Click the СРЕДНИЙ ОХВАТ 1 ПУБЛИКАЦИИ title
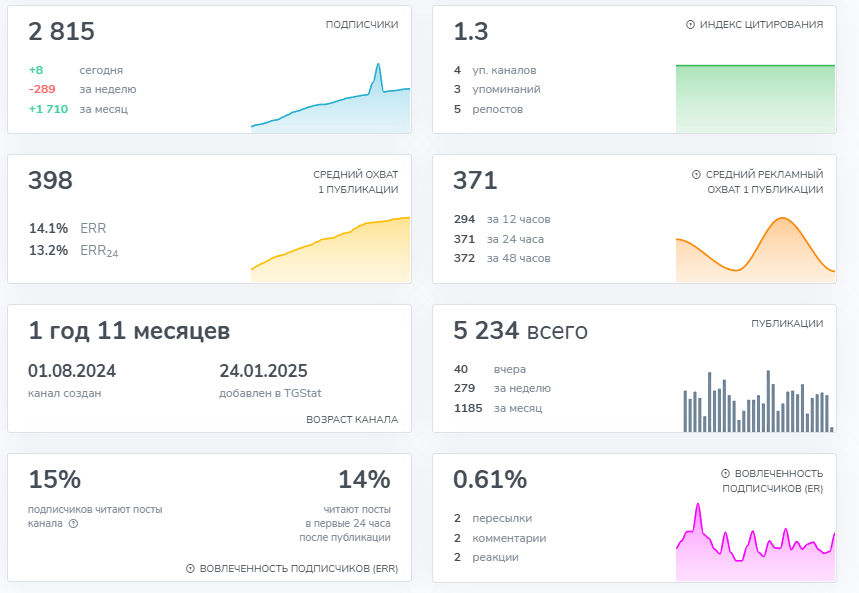The image size is (859, 593). click(356, 182)
